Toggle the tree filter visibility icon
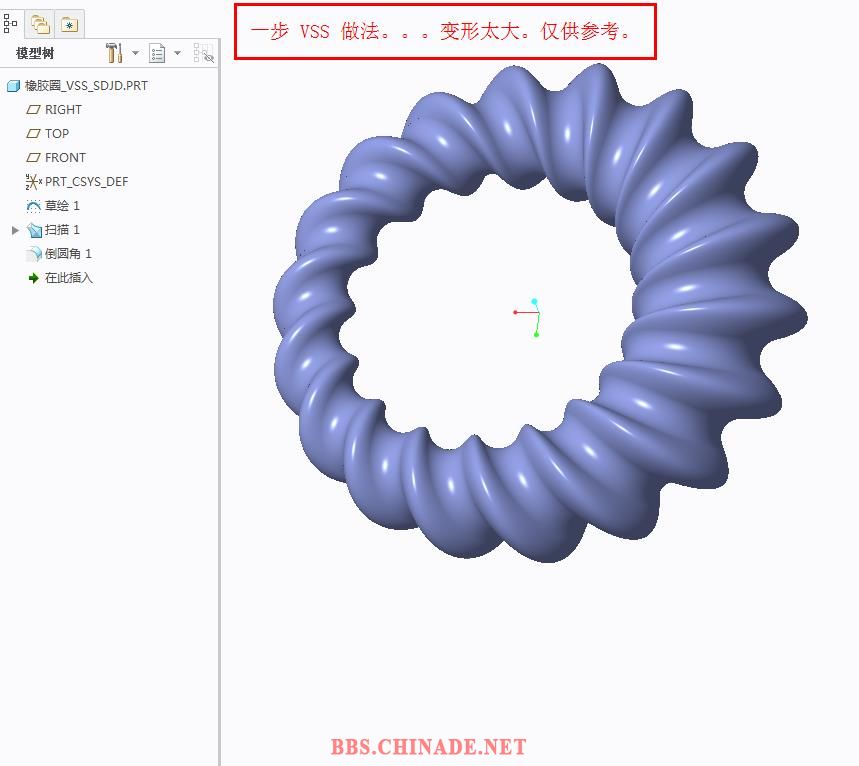The width and height of the screenshot is (859, 766). [x=203, y=53]
